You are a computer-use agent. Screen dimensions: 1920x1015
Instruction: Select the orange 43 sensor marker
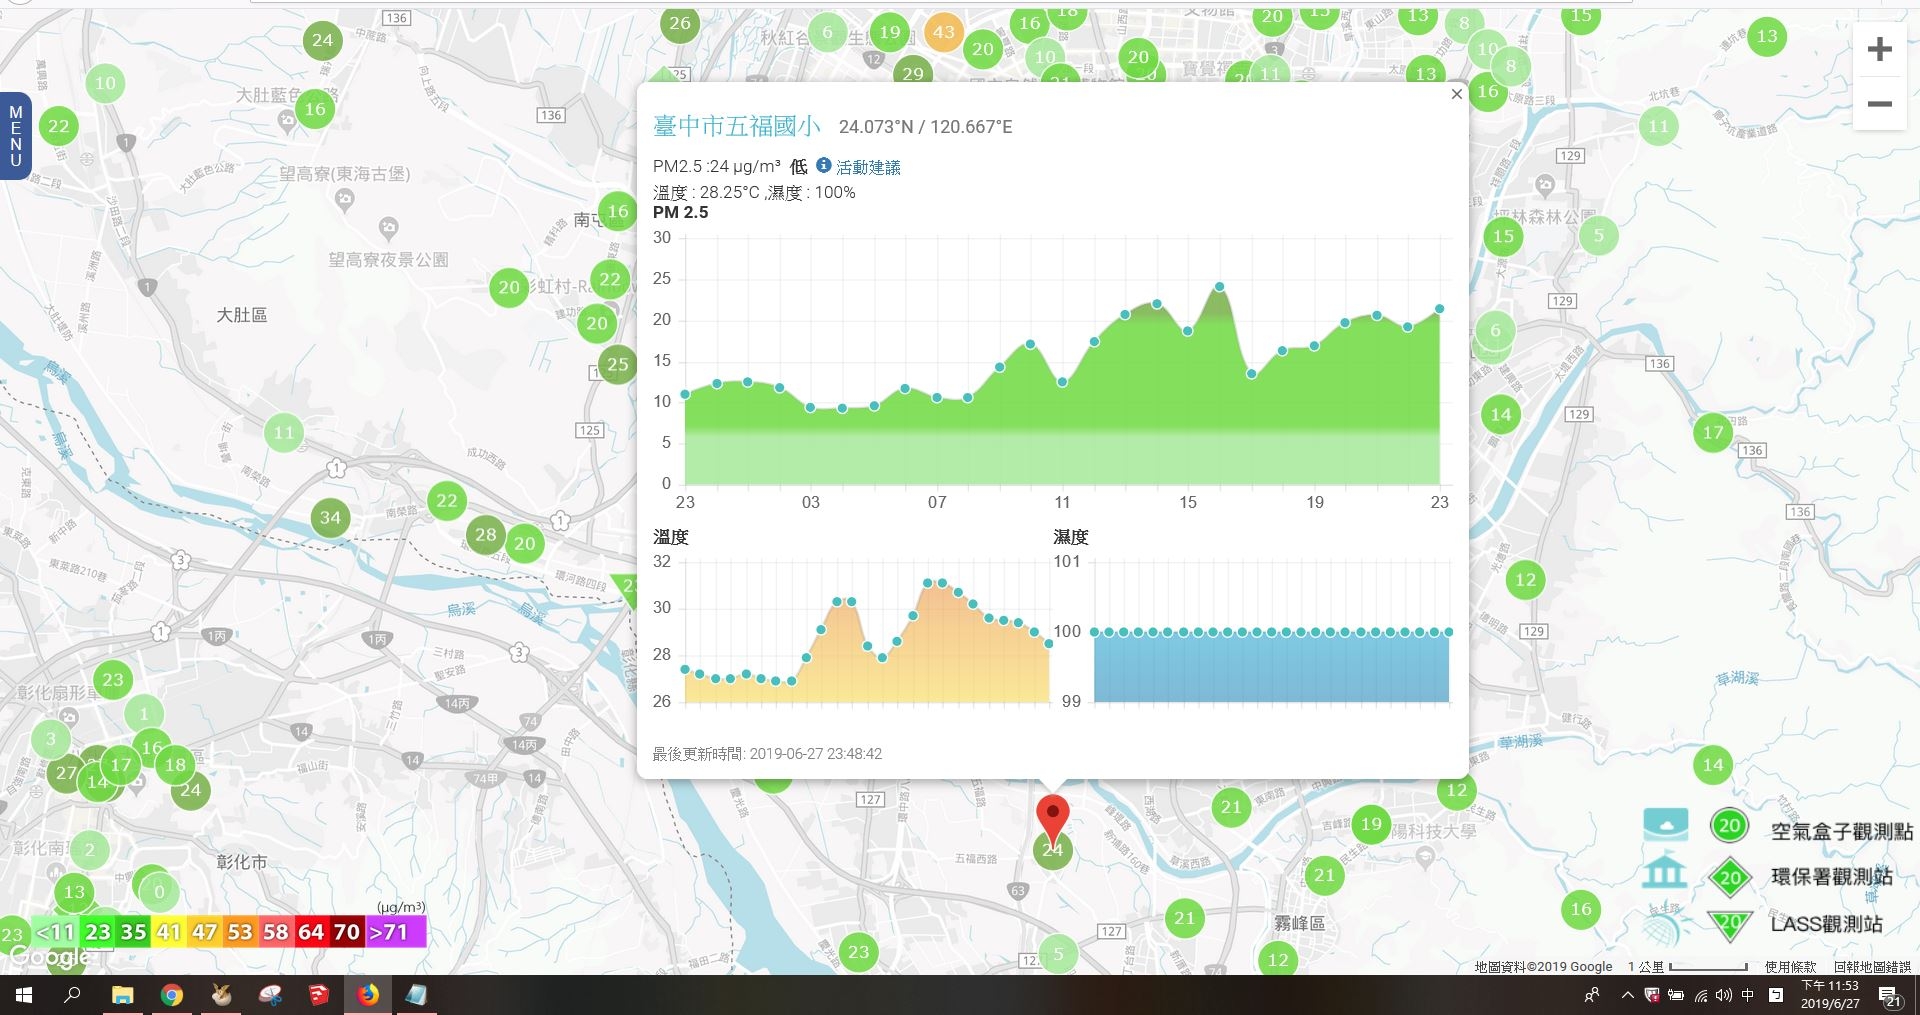[x=943, y=32]
